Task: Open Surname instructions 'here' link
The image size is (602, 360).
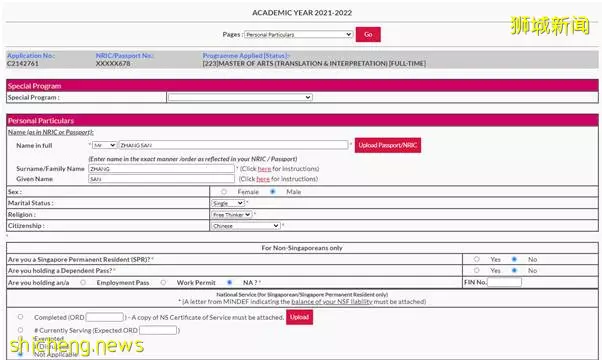Action: pos(264,169)
